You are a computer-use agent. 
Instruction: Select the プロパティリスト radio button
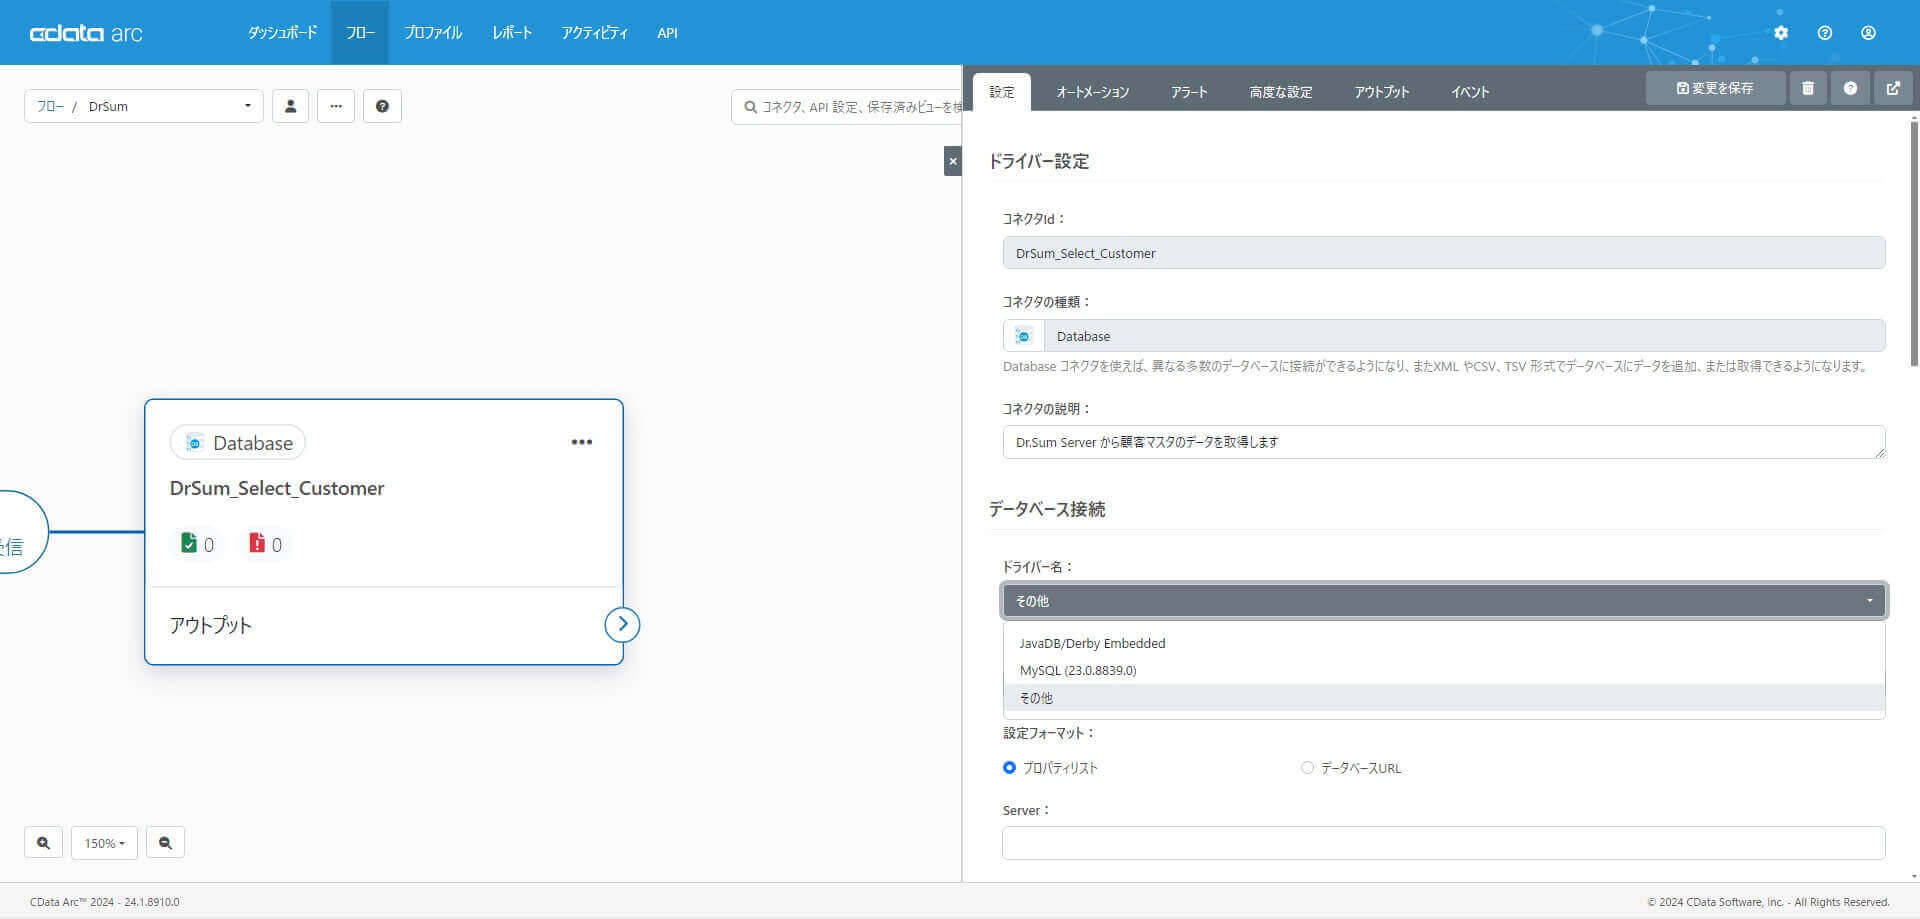pos(1009,767)
